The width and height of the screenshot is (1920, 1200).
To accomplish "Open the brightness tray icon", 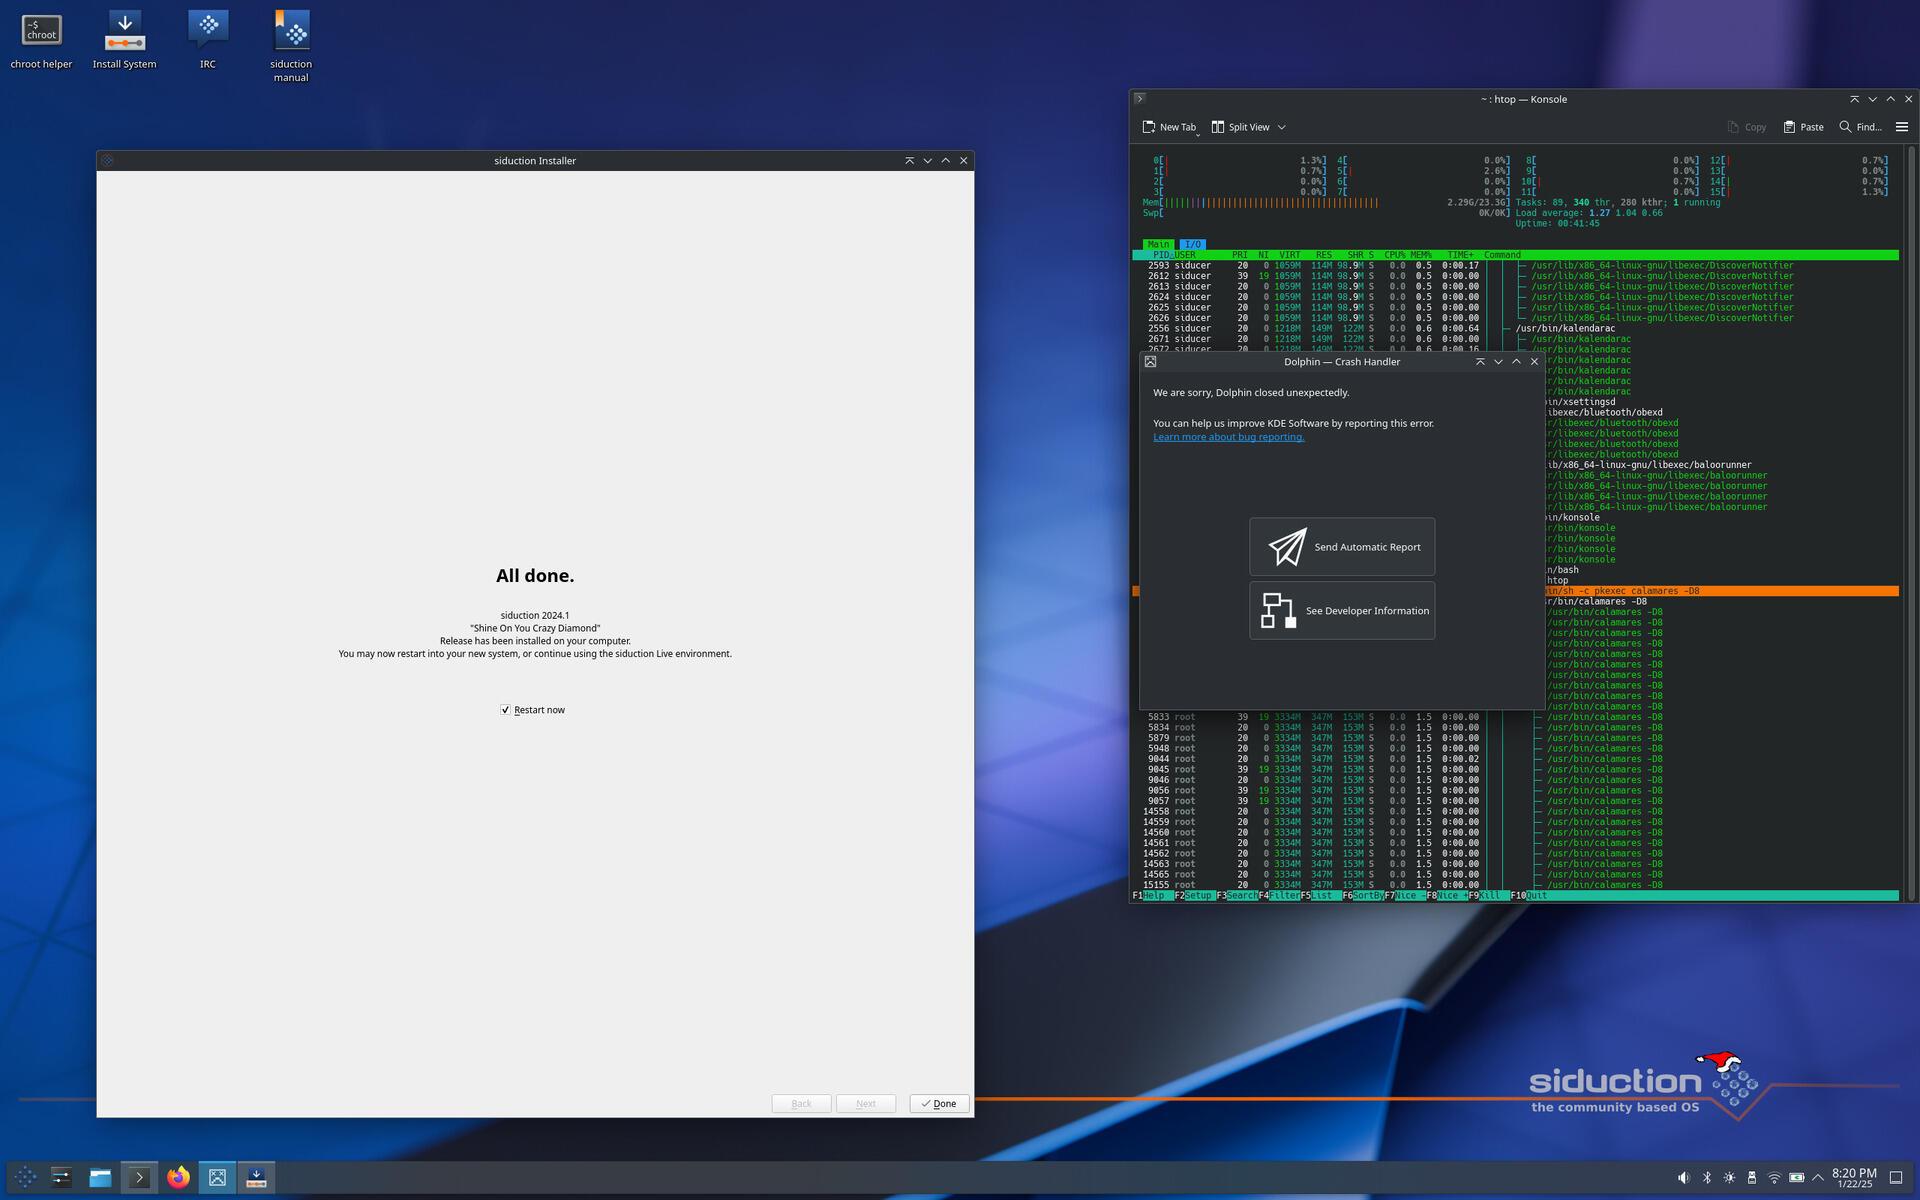I will click(1729, 1178).
